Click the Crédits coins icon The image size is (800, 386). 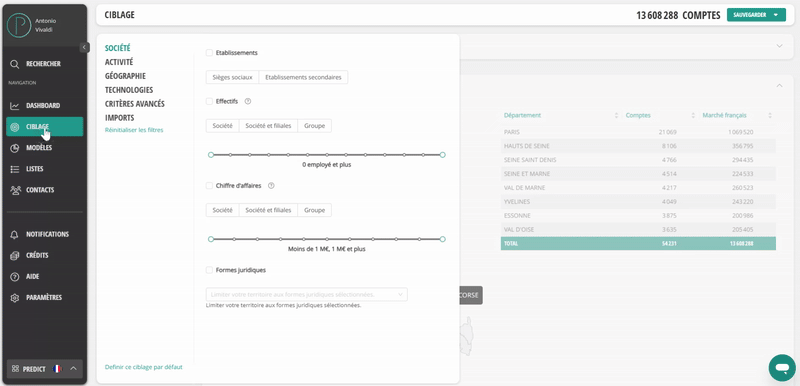pyautogui.click(x=14, y=255)
